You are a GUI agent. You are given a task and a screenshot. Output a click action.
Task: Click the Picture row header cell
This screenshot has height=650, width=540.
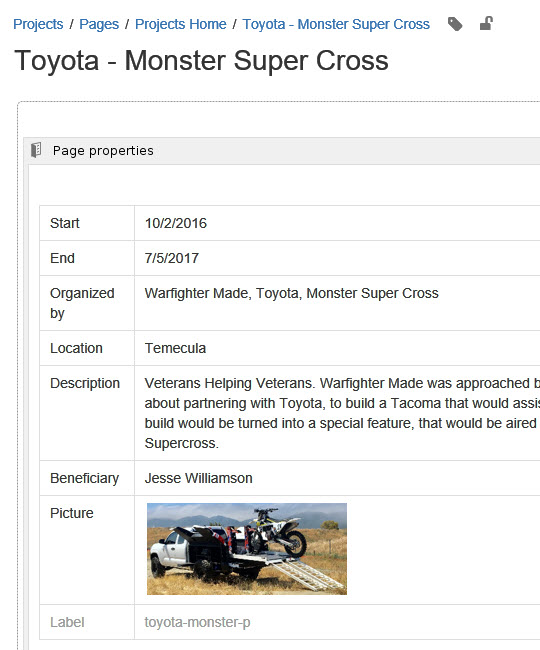click(x=87, y=550)
